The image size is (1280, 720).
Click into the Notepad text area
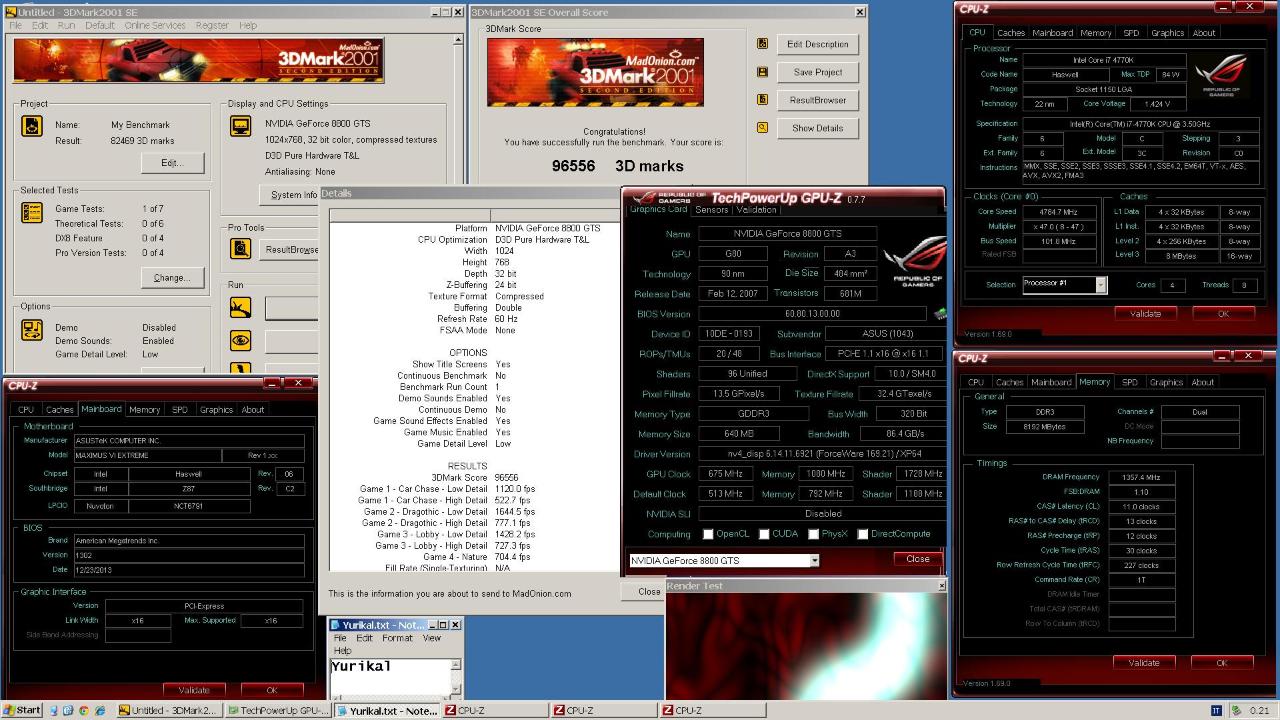tap(390, 678)
